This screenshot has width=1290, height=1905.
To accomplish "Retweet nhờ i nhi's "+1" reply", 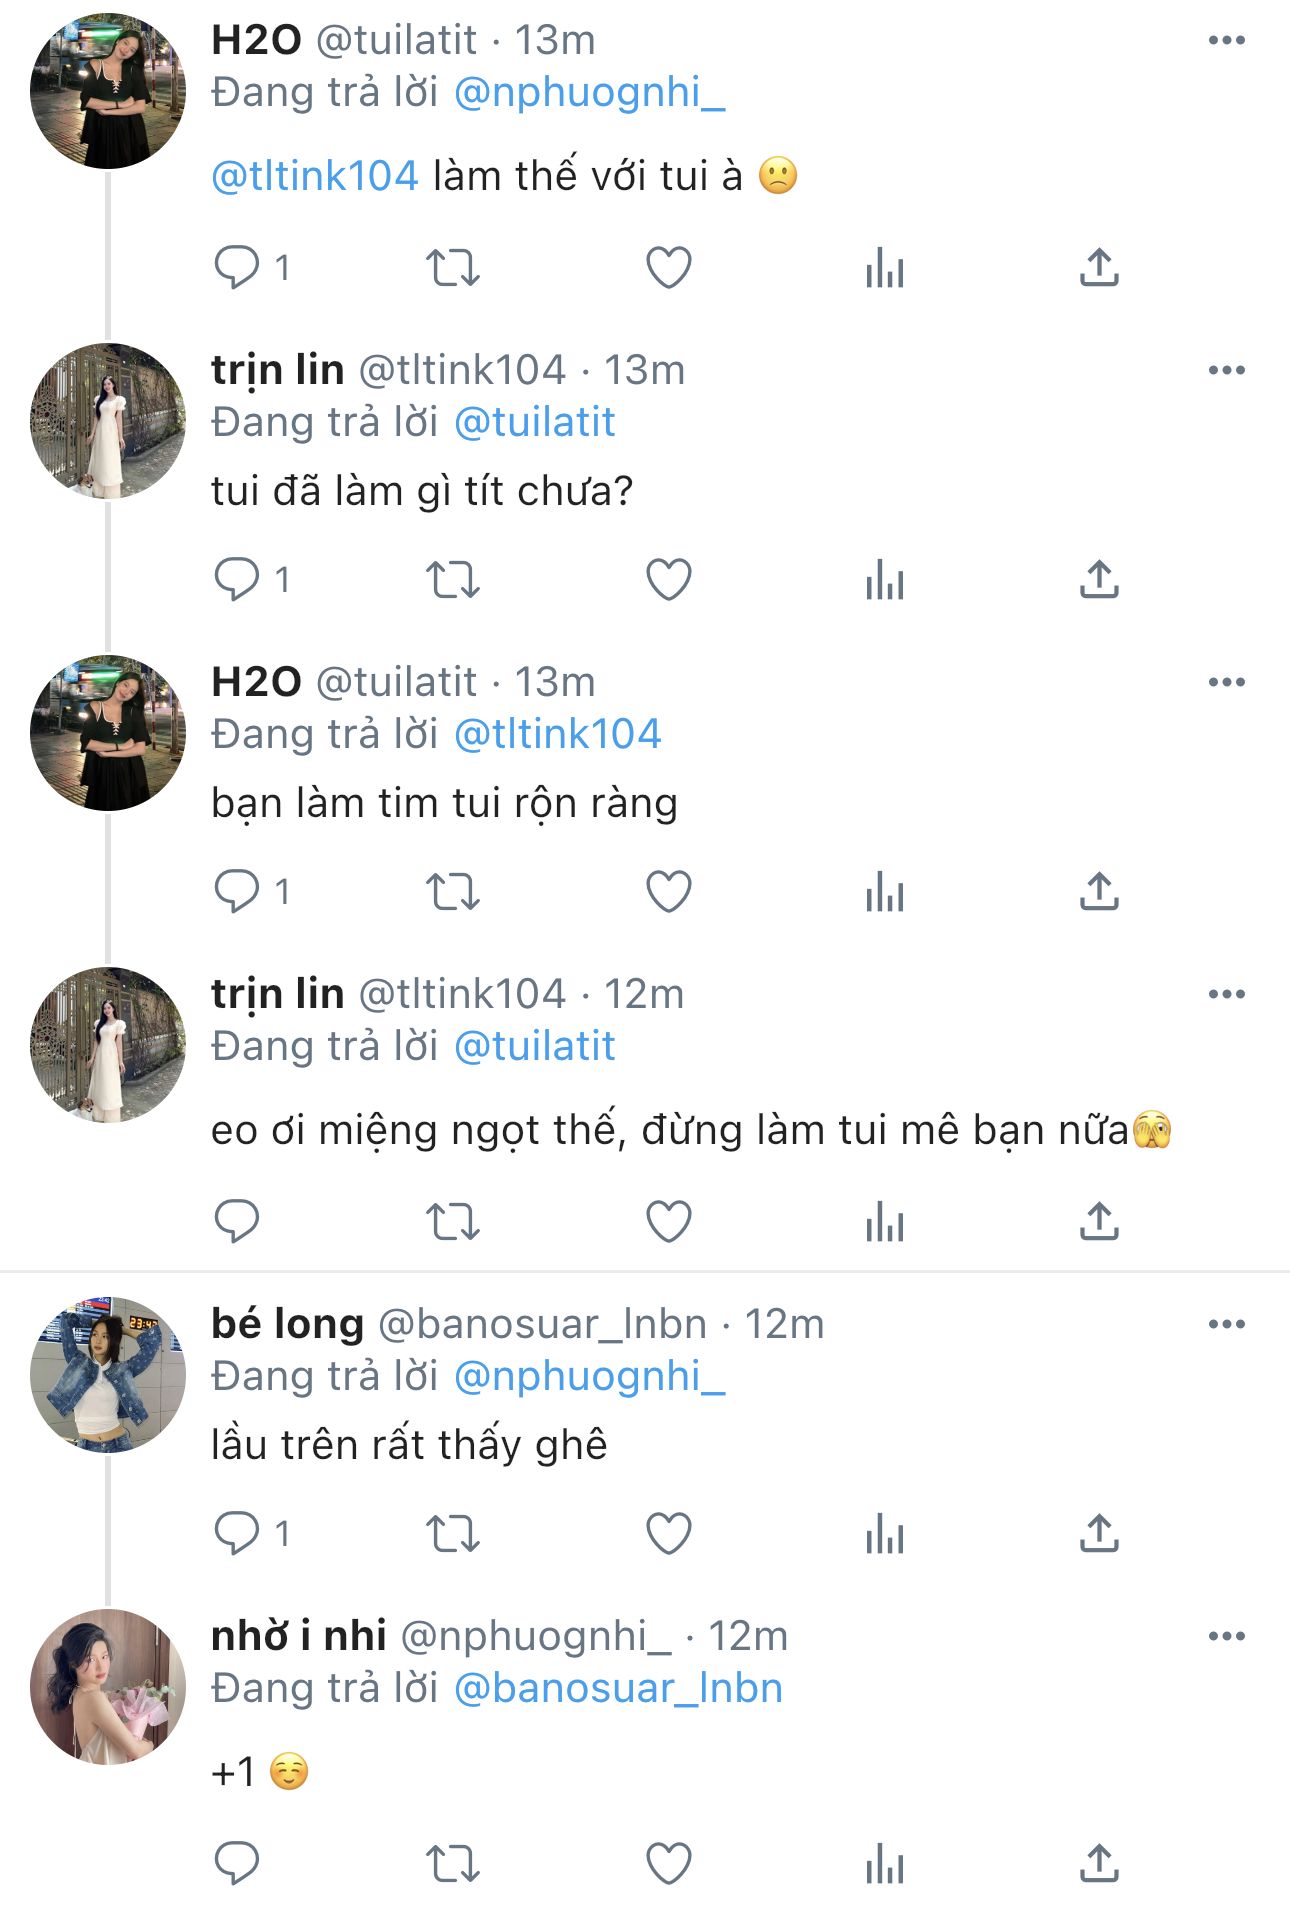I will 453,1864.
